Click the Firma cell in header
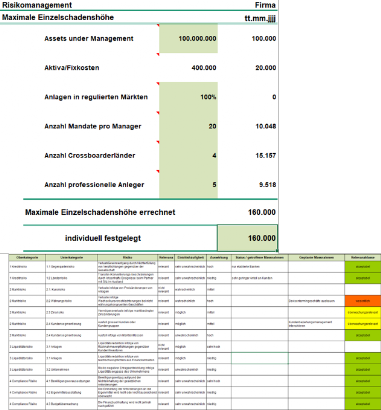Screen dimensions: 381x410 tap(265, 5)
